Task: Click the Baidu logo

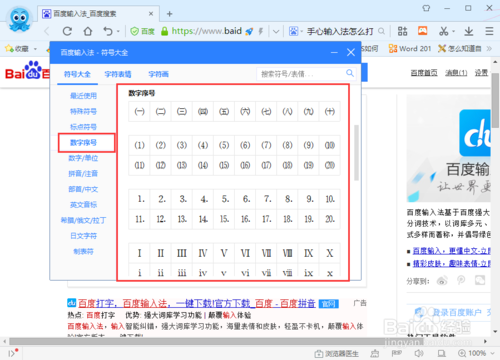Action: 27,71
